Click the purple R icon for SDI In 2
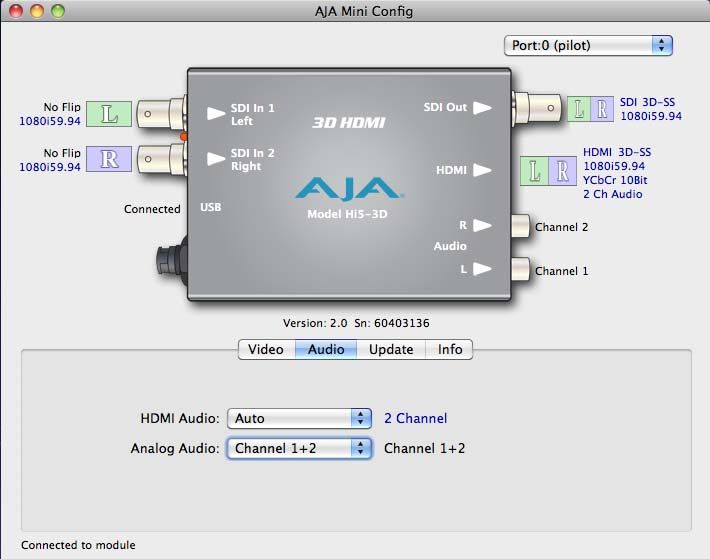The width and height of the screenshot is (710, 559). (x=109, y=159)
